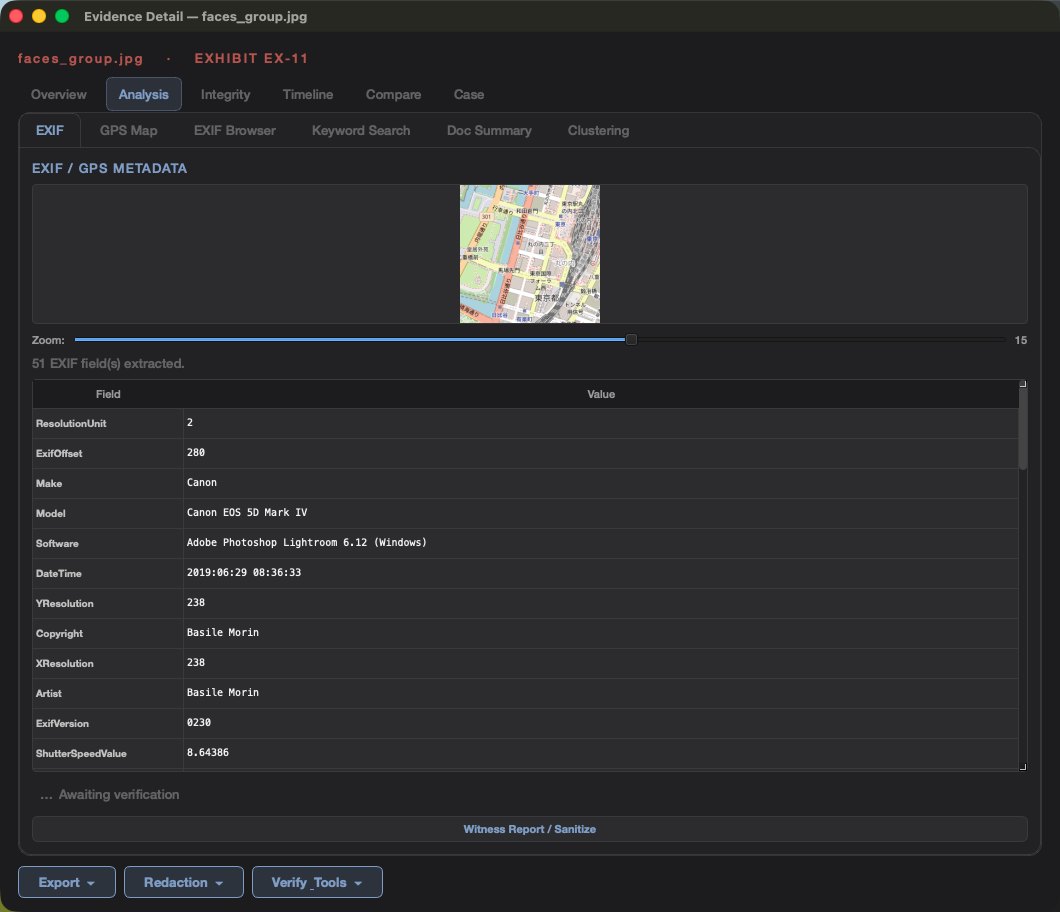
Task: Click the Software field name cell
Action: (x=108, y=544)
